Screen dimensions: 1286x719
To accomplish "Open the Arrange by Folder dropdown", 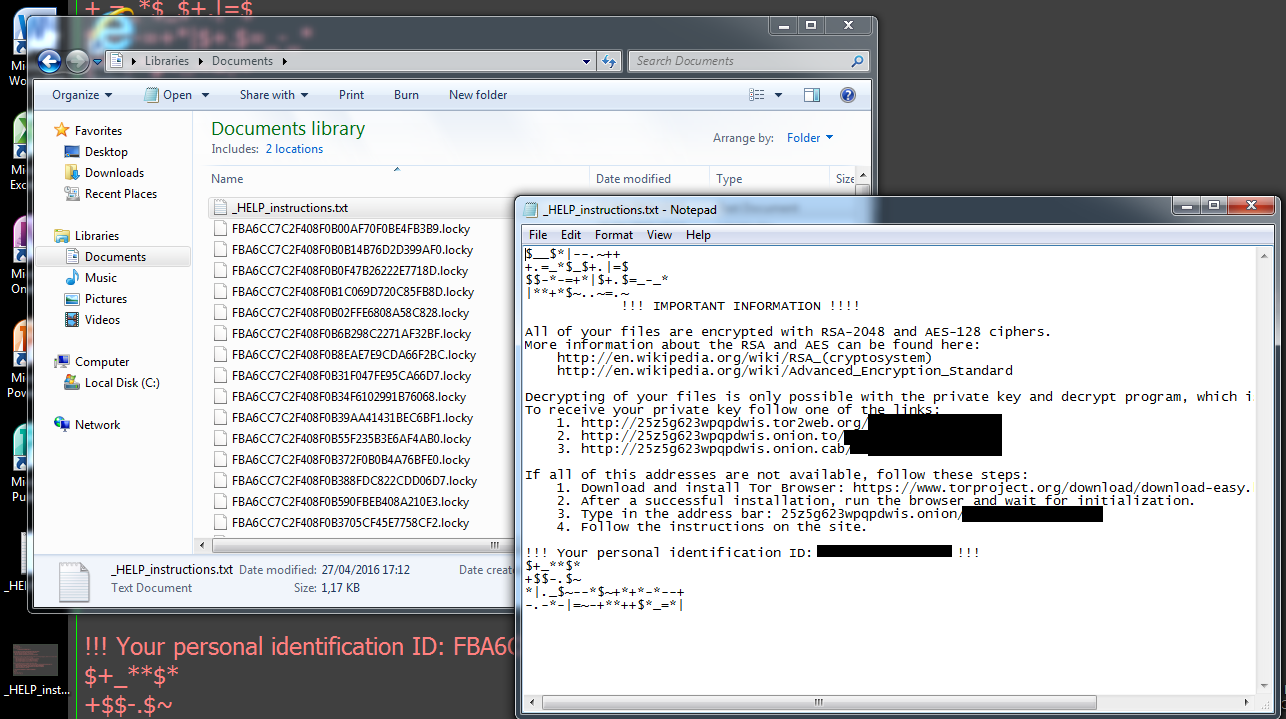I will (810, 138).
